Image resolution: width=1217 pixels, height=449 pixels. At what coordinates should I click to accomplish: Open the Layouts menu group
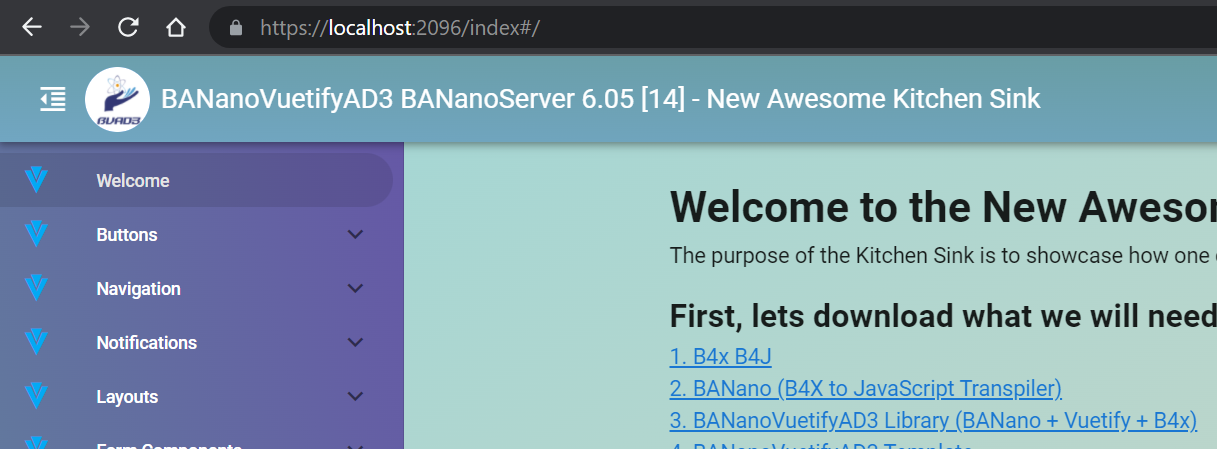click(196, 397)
